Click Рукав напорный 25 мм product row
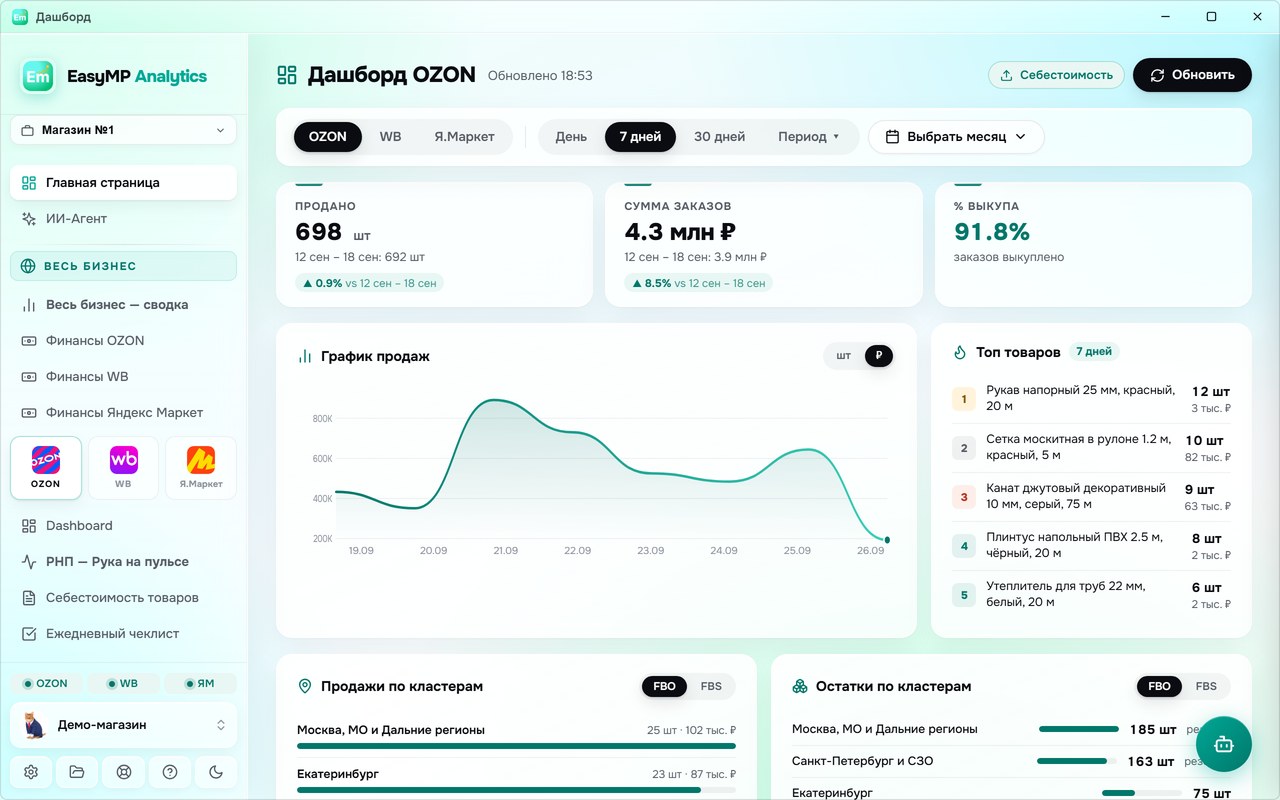The image size is (1280, 800). [x=1091, y=399]
